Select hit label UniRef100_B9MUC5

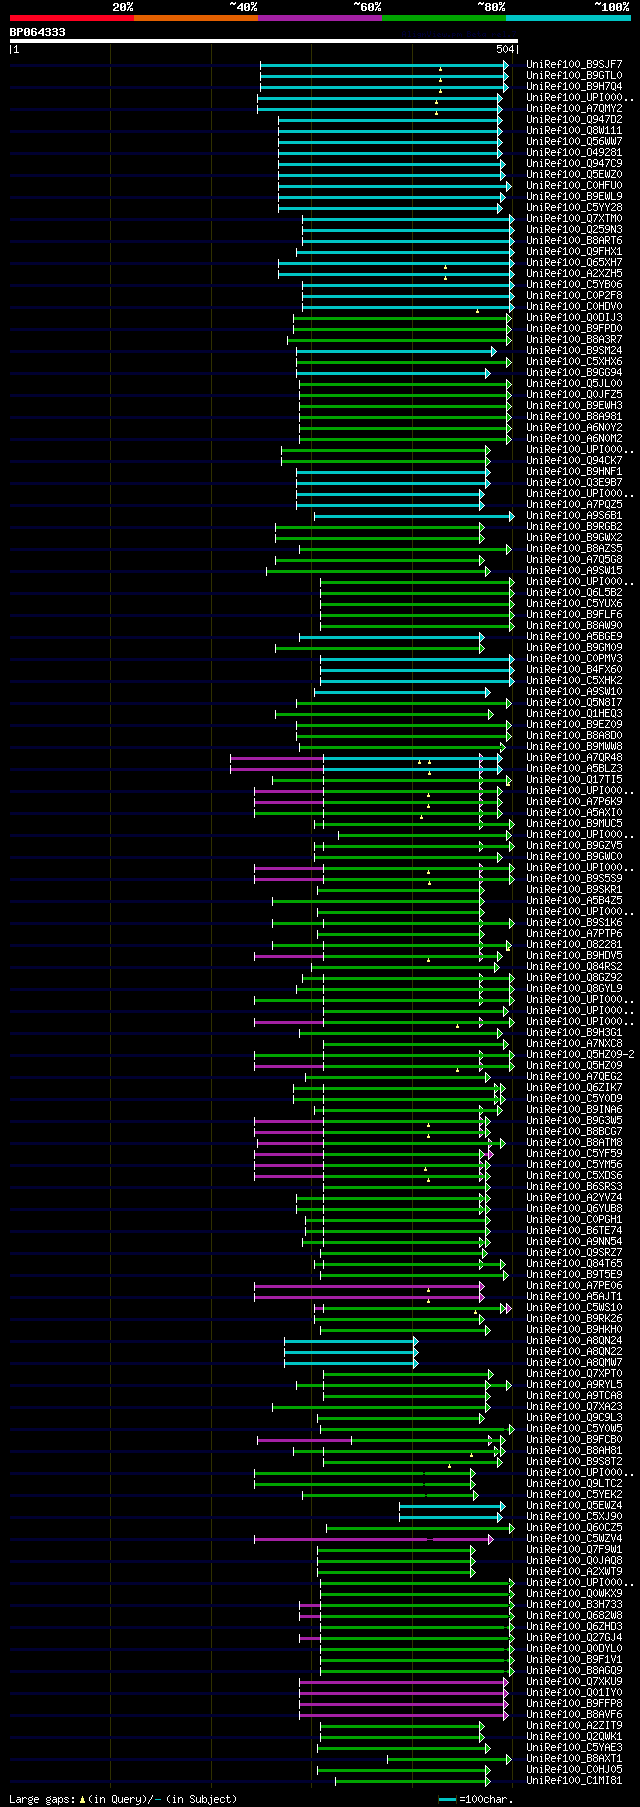(x=574, y=824)
